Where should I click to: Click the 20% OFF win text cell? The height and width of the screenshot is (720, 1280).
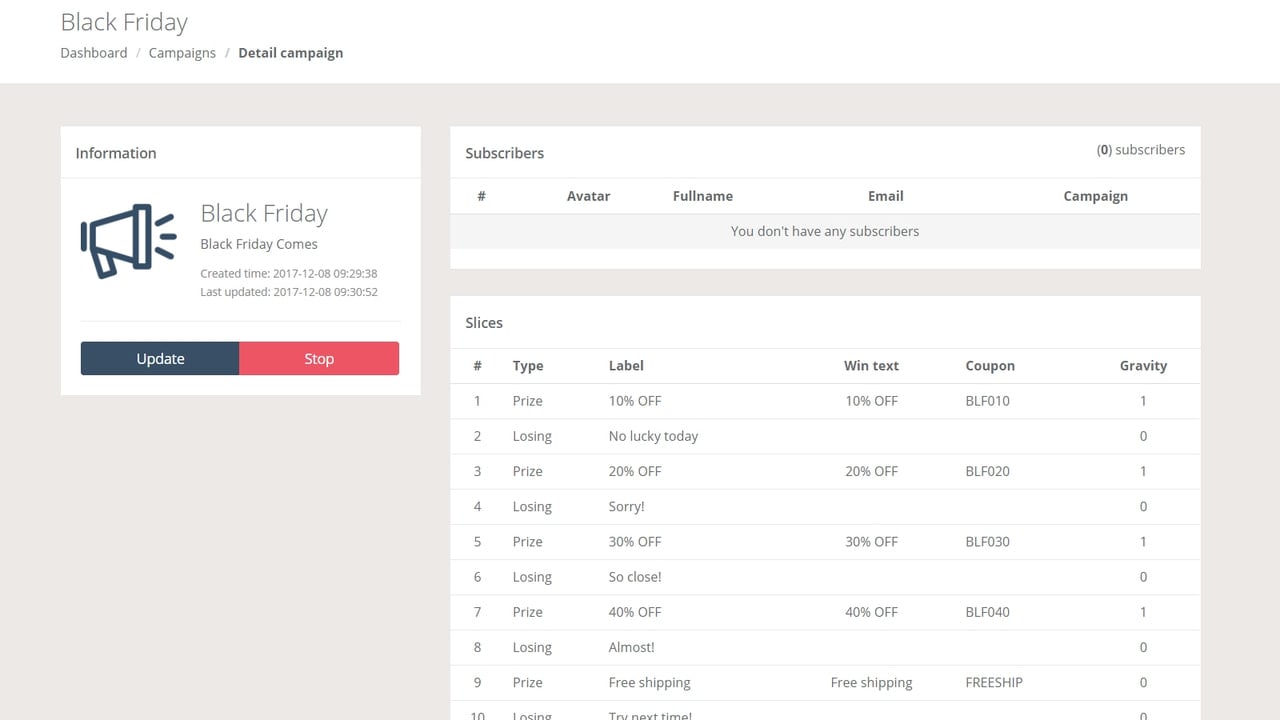(x=871, y=471)
